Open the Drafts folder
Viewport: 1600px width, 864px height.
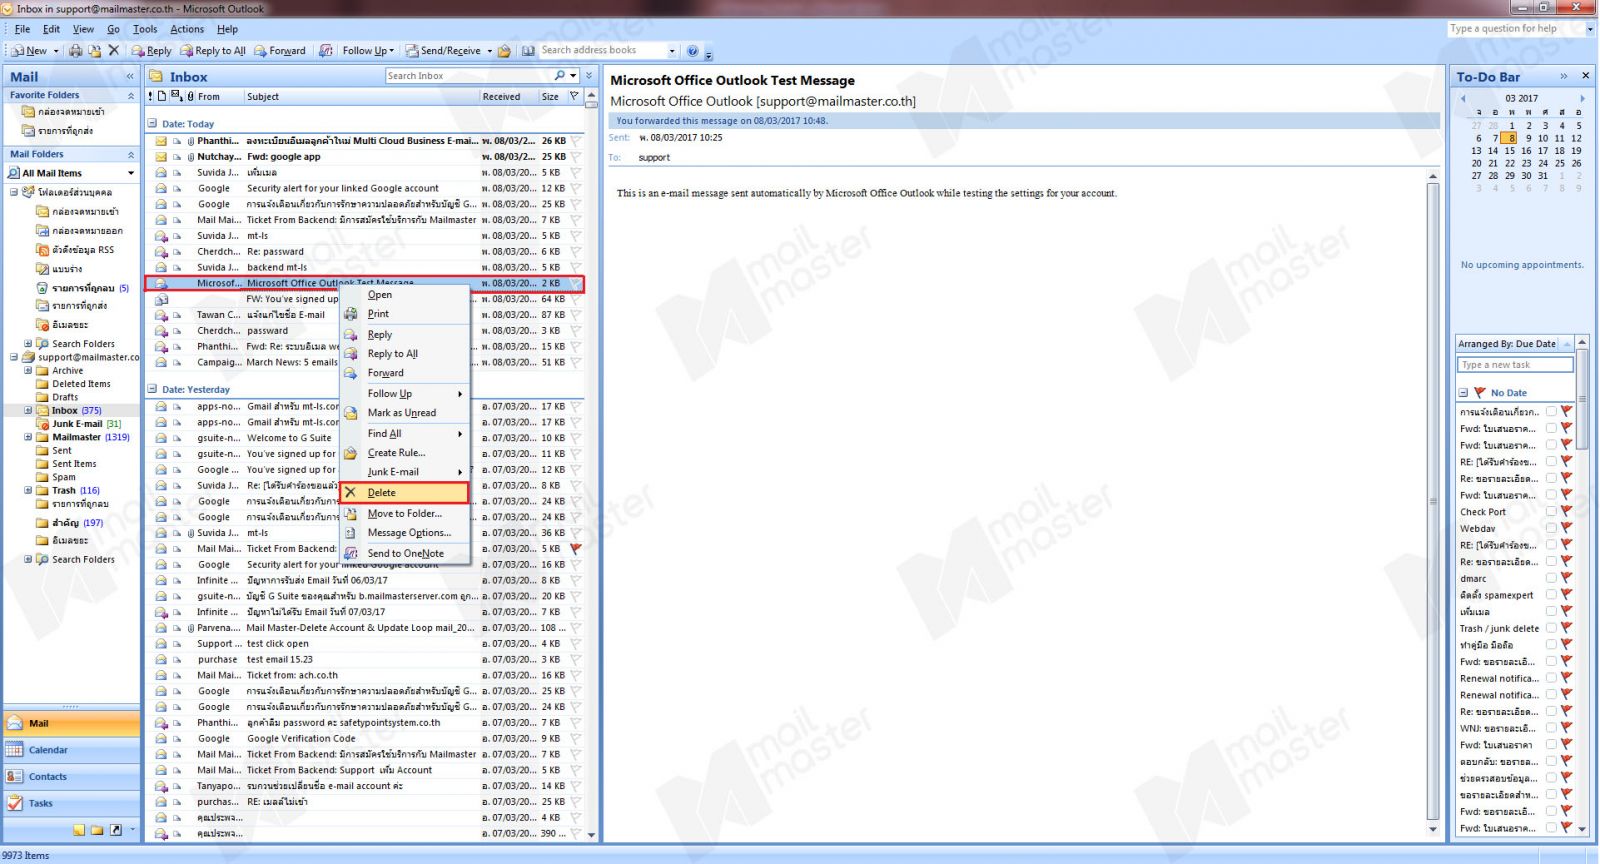point(57,397)
